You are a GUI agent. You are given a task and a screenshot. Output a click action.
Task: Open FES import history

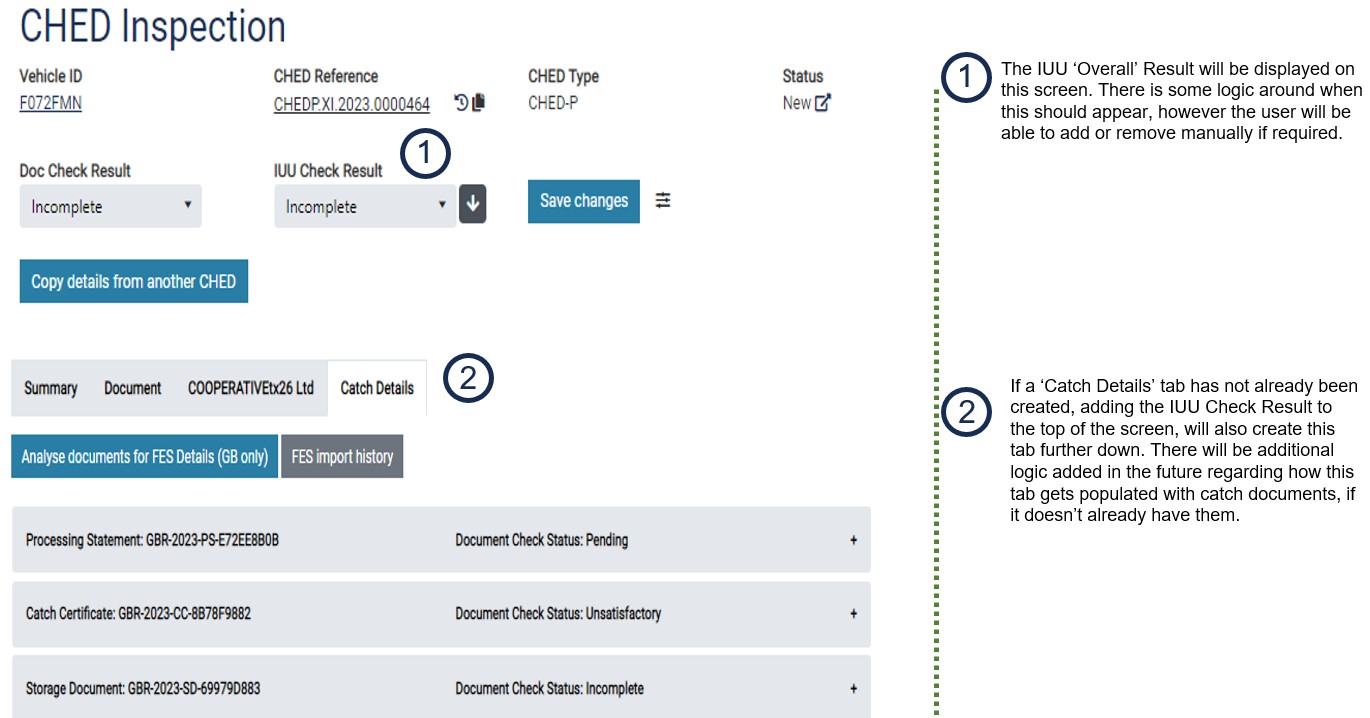pyautogui.click(x=342, y=457)
